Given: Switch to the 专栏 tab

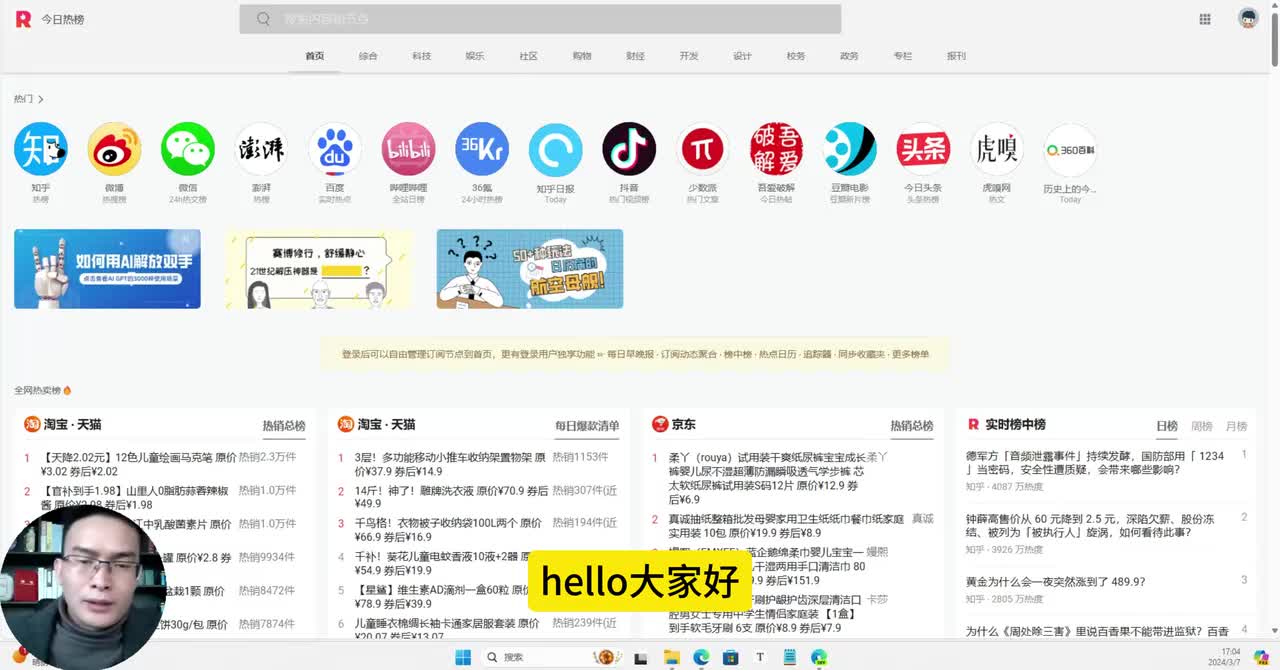Looking at the screenshot, I should click(x=903, y=56).
